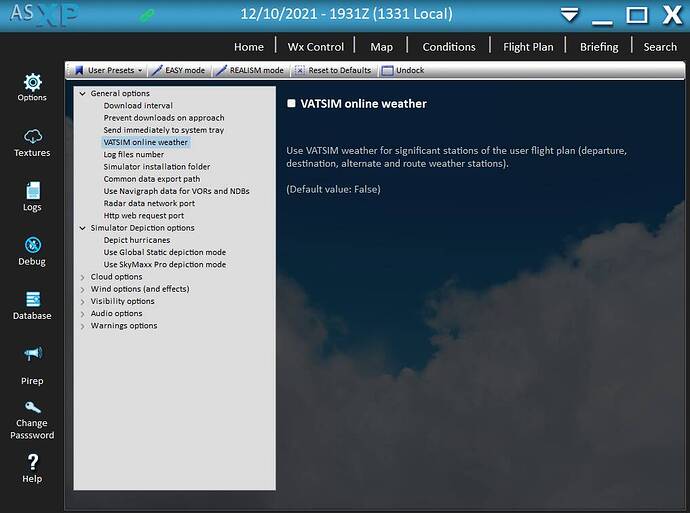Select Radar data network port option
The height and width of the screenshot is (513, 690).
[x=149, y=203]
